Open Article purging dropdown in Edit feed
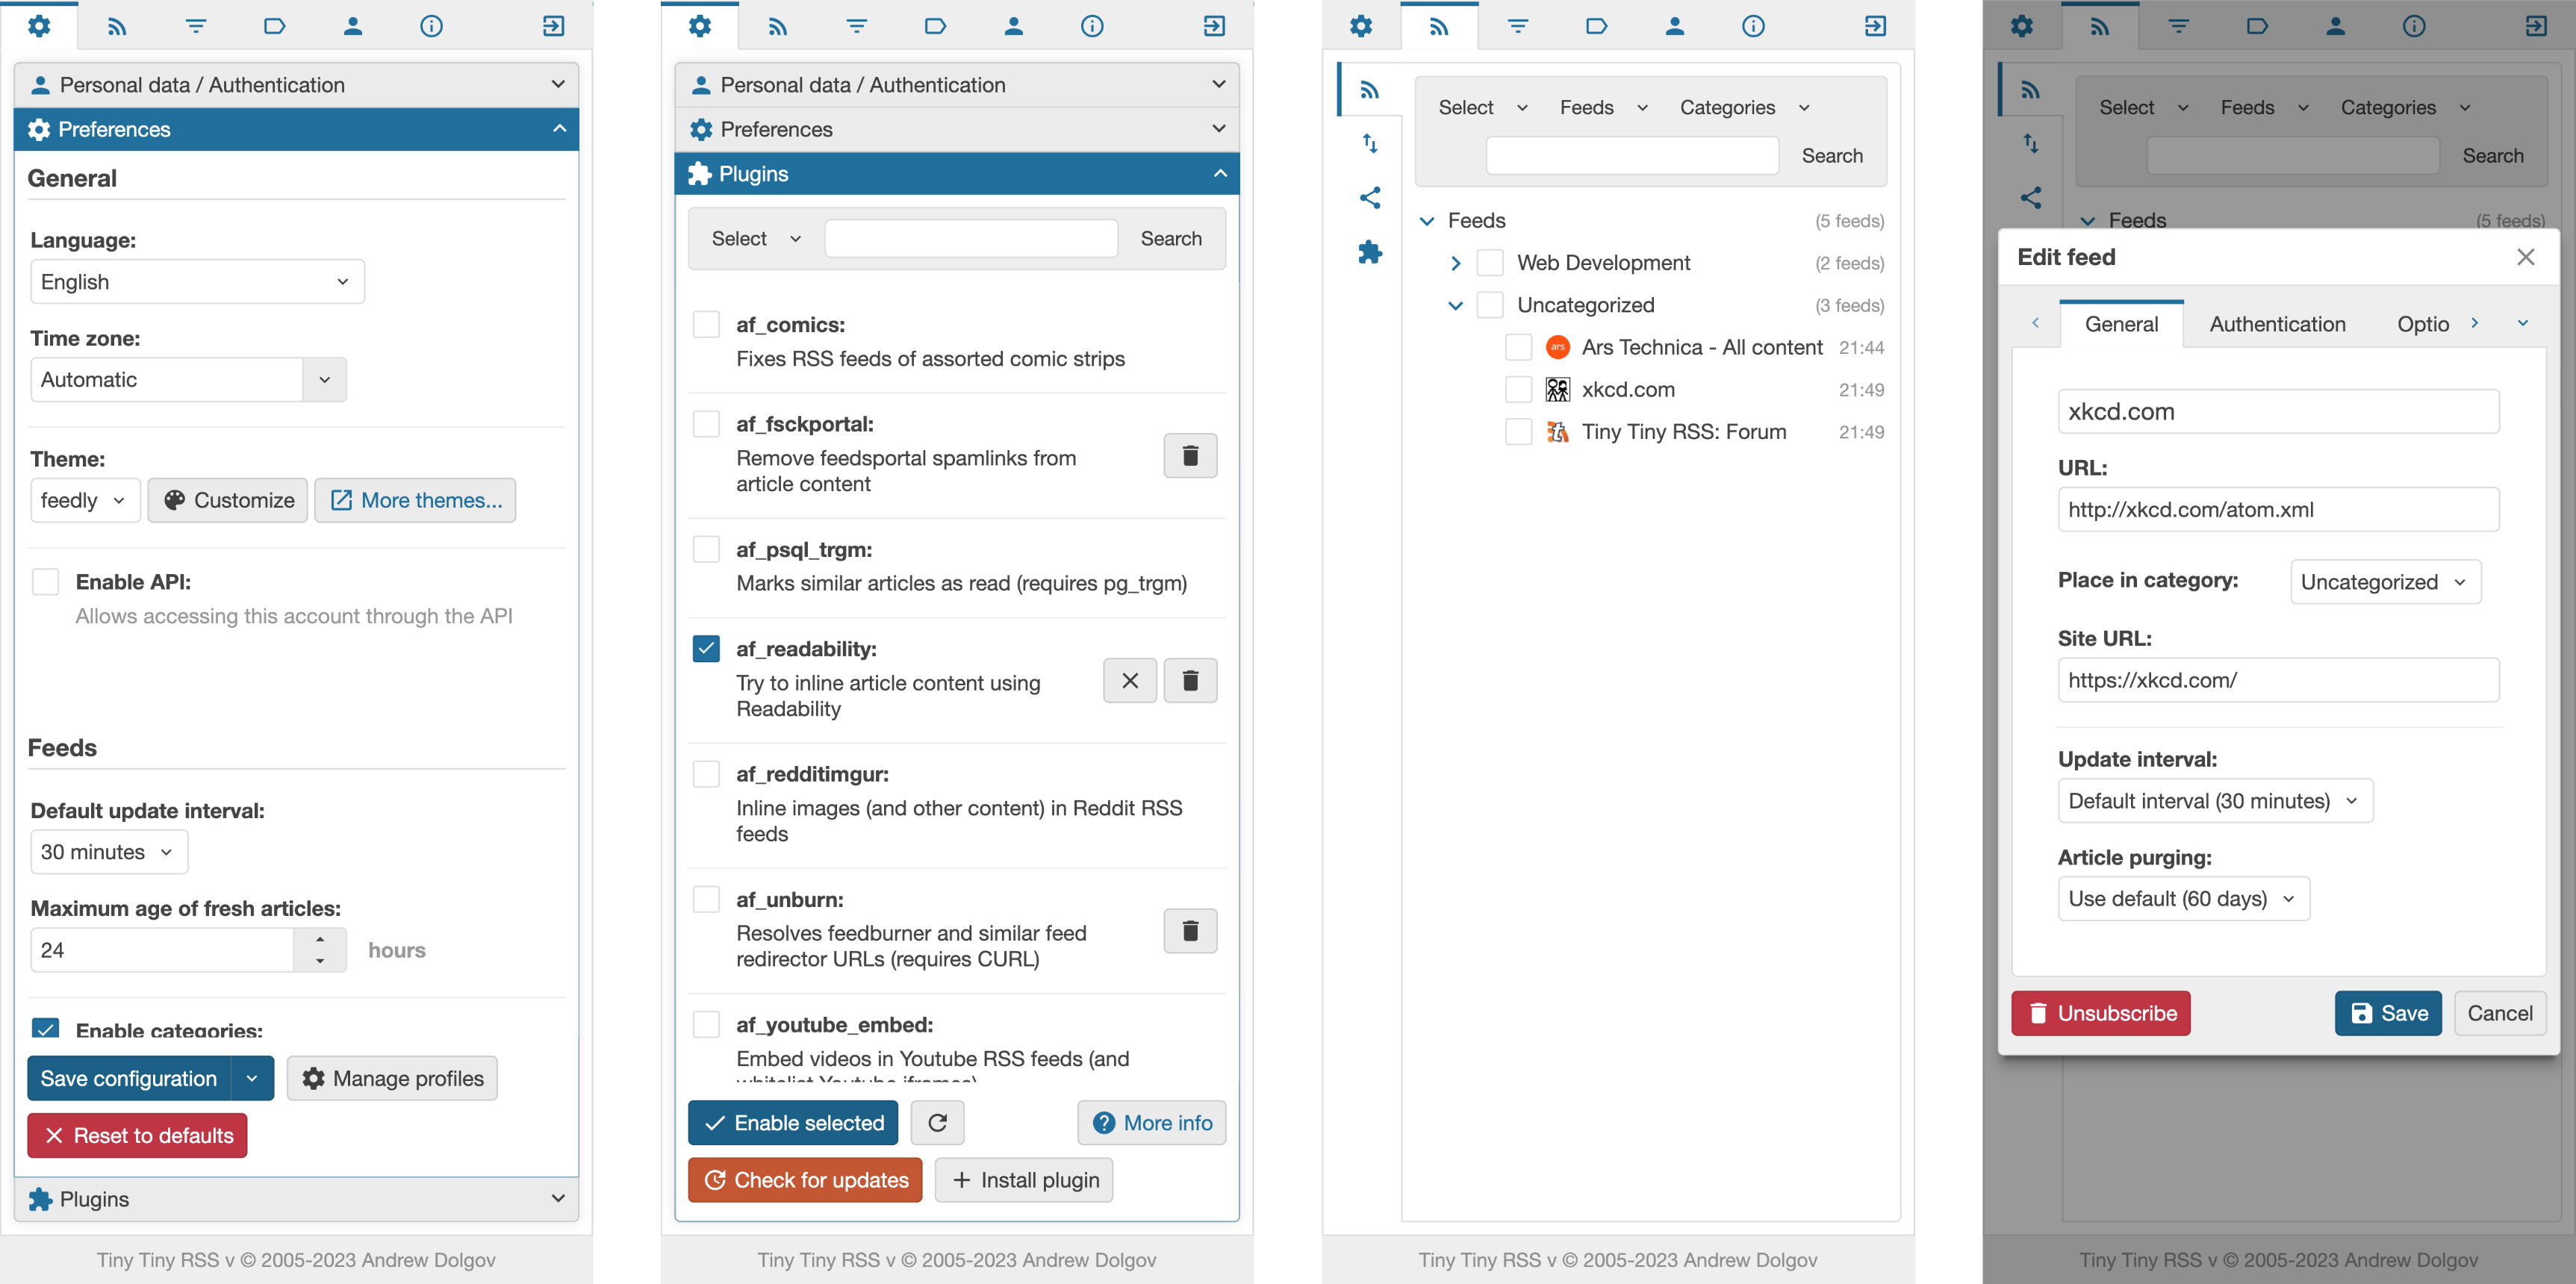This screenshot has height=1284, width=2576. (x=2183, y=899)
